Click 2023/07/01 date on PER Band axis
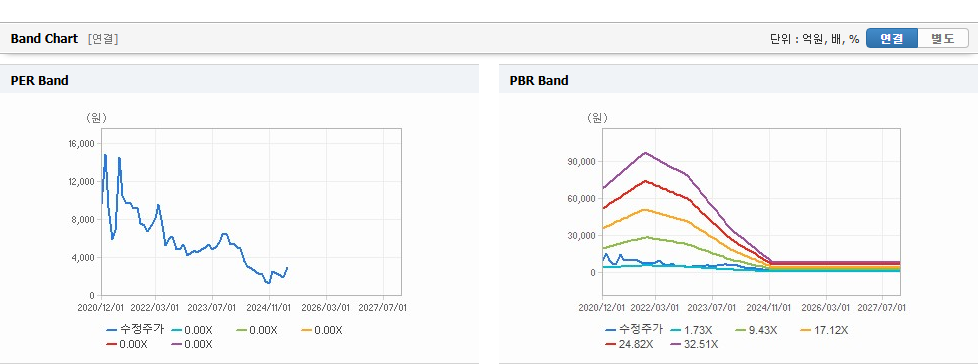The width and height of the screenshot is (978, 364). point(213,308)
